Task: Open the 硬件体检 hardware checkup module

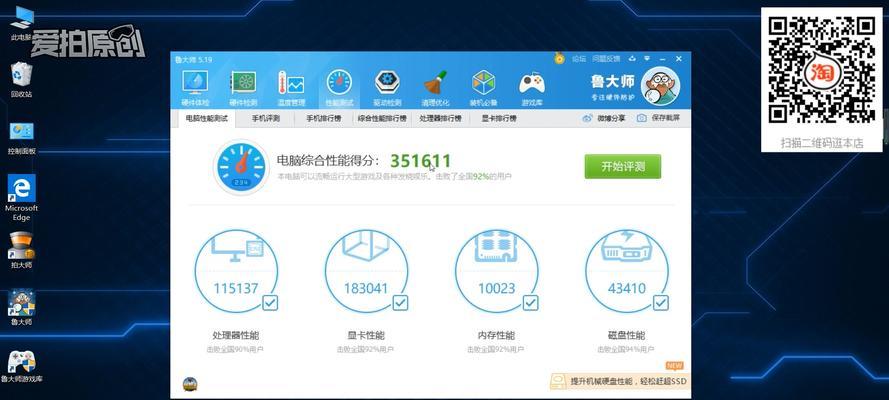Action: click(194, 88)
